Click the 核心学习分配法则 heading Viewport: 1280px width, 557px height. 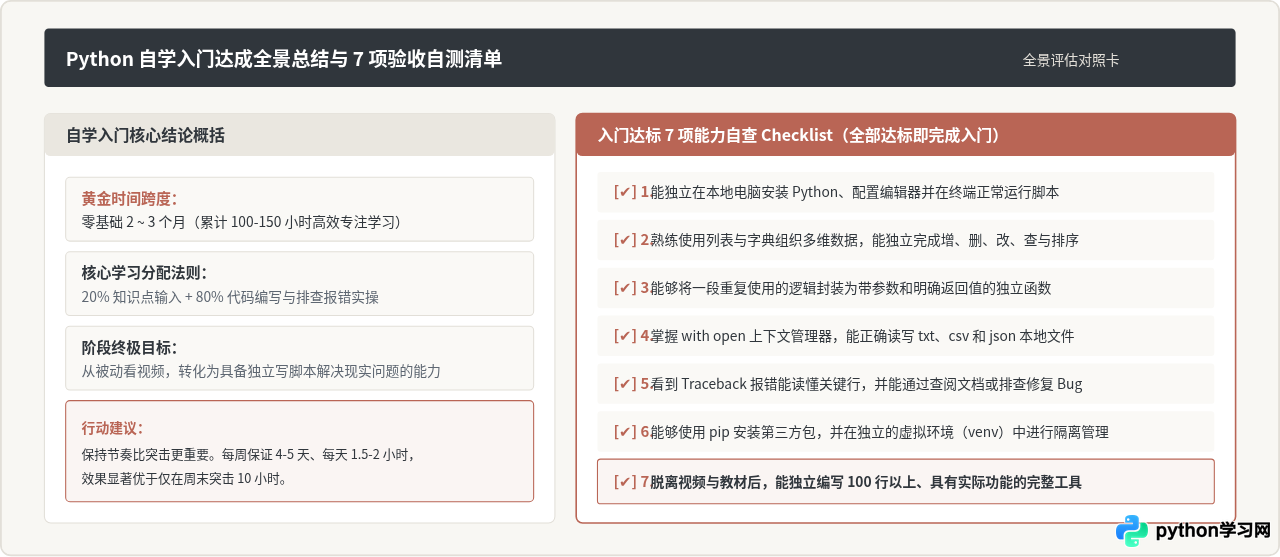click(144, 272)
